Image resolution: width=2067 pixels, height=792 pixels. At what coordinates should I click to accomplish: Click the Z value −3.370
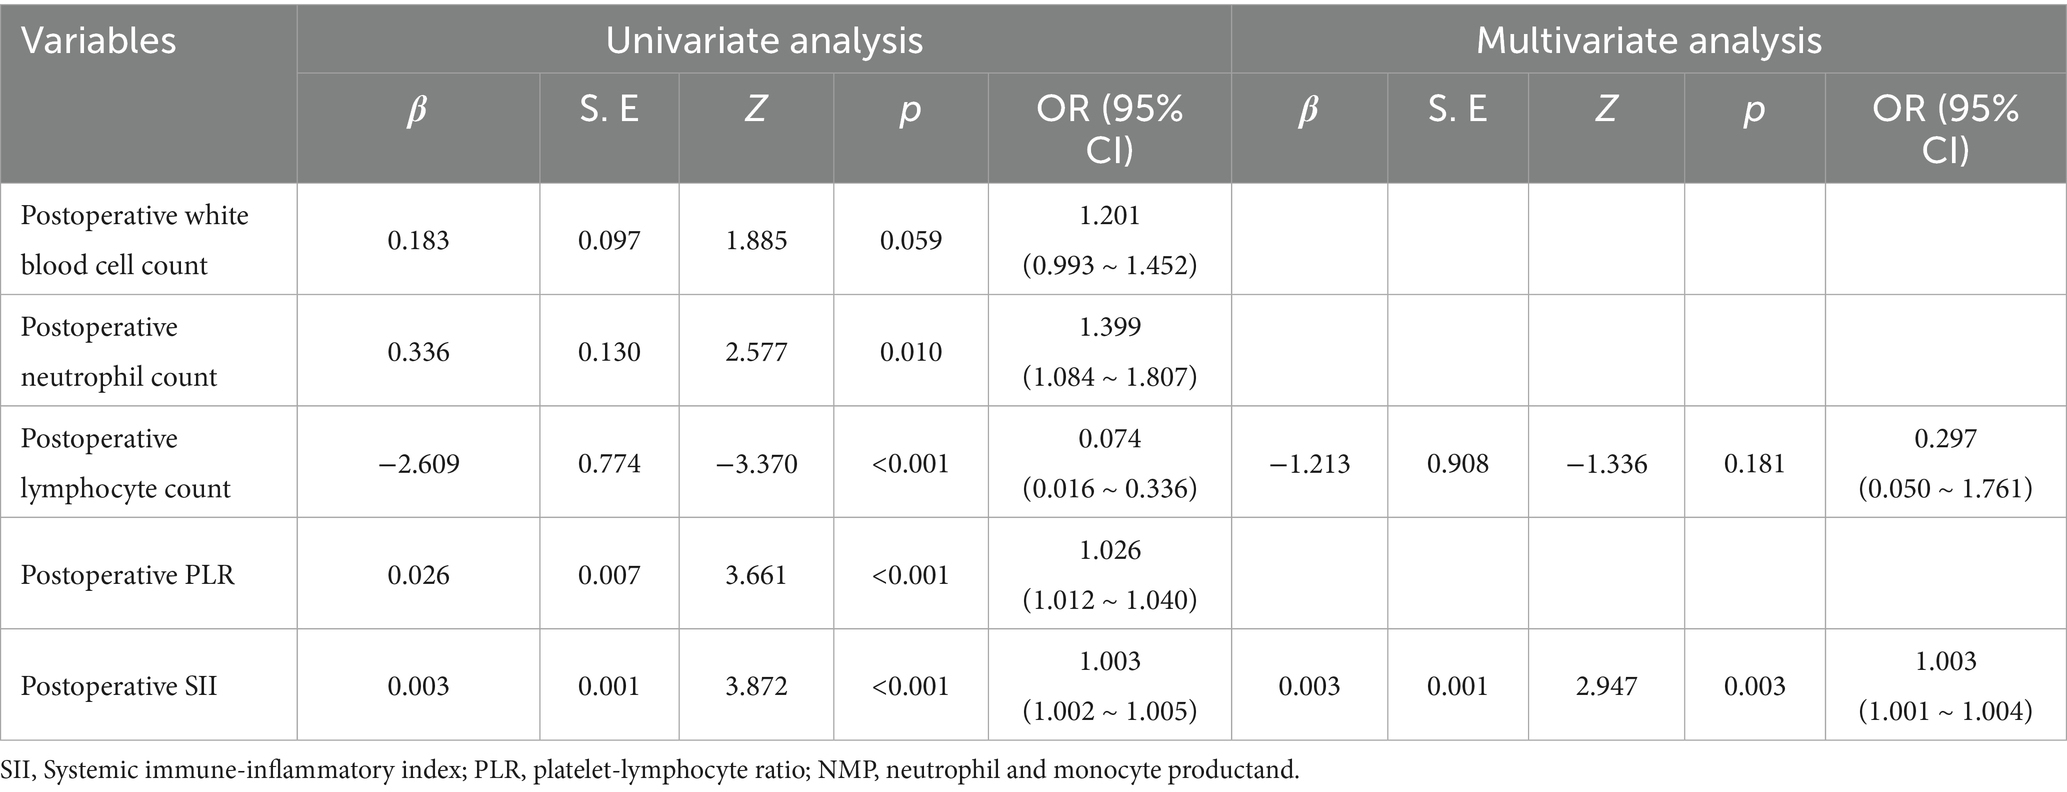pyautogui.click(x=756, y=465)
